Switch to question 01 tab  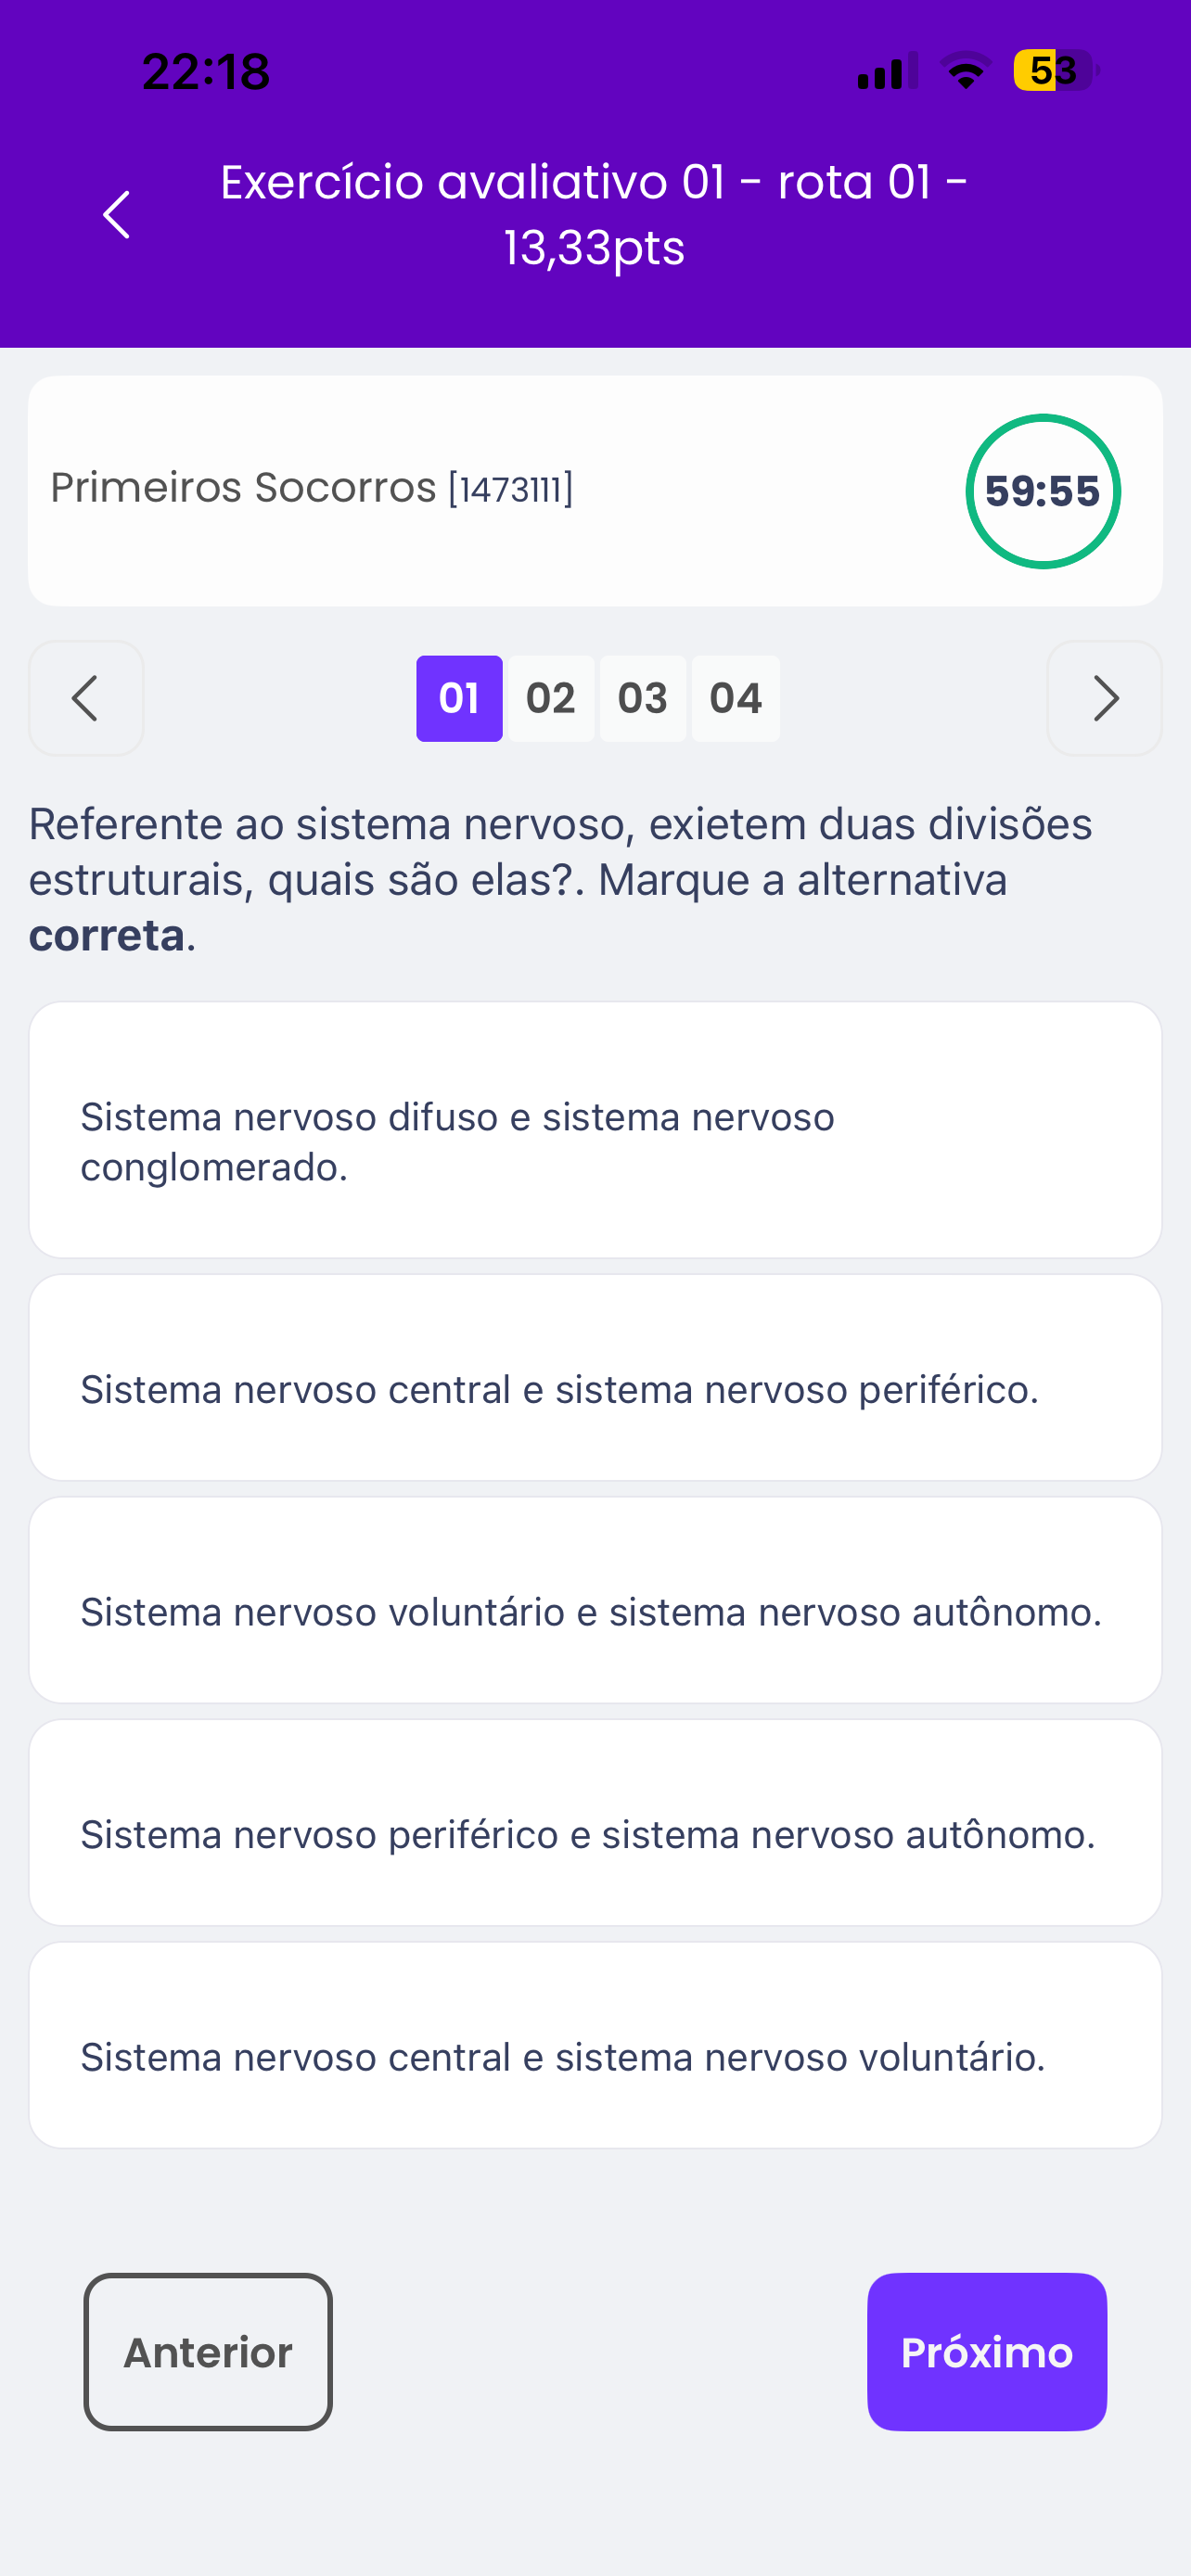point(459,698)
